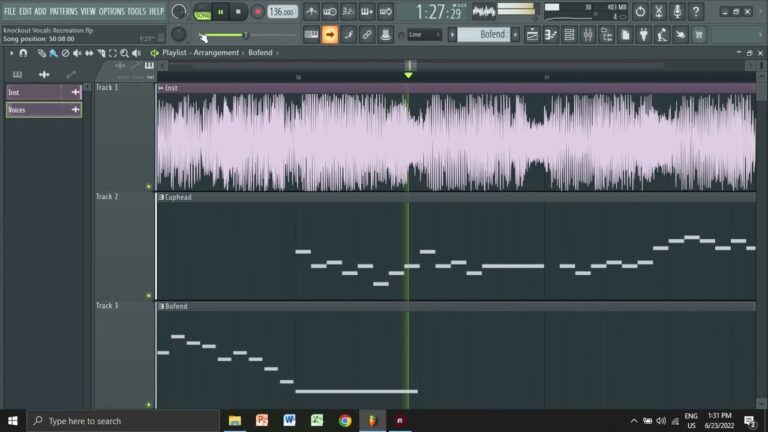Open the PATTERNS menu

(63, 11)
